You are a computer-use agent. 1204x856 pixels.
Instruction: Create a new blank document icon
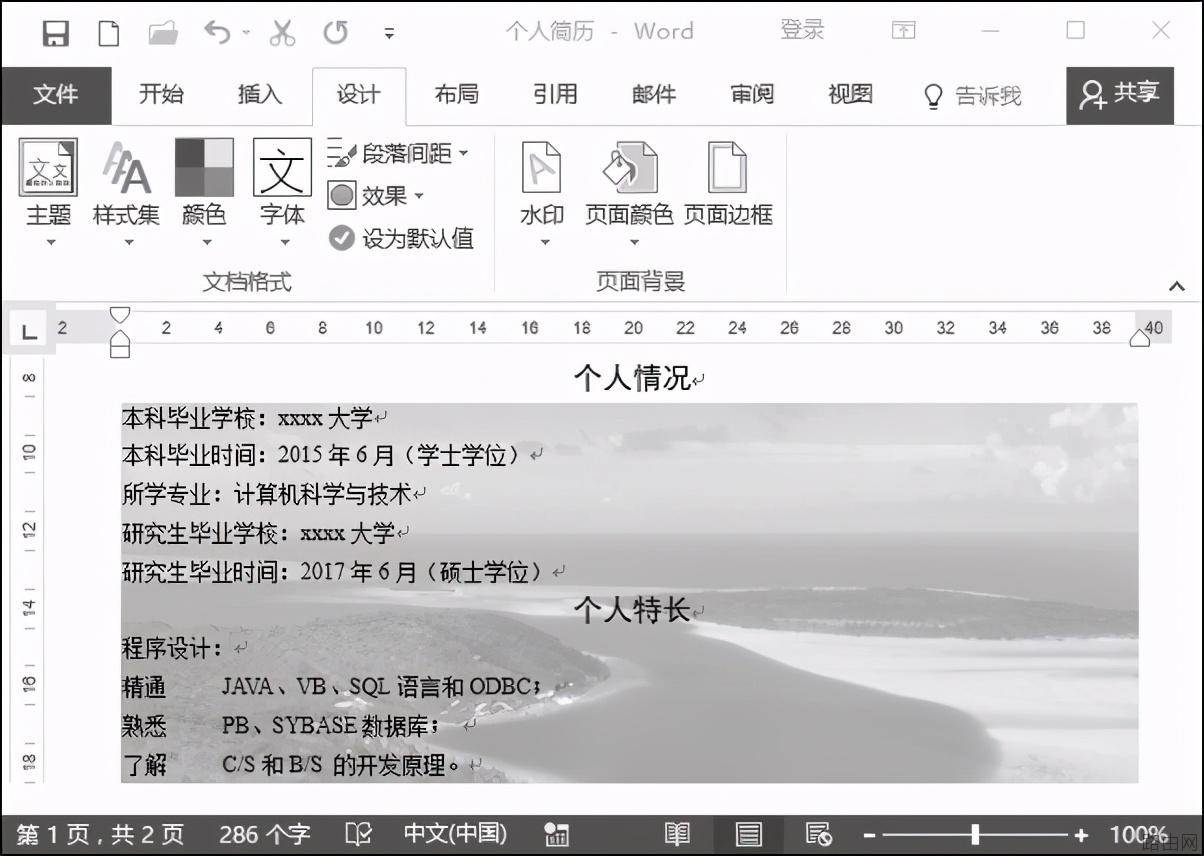point(108,33)
